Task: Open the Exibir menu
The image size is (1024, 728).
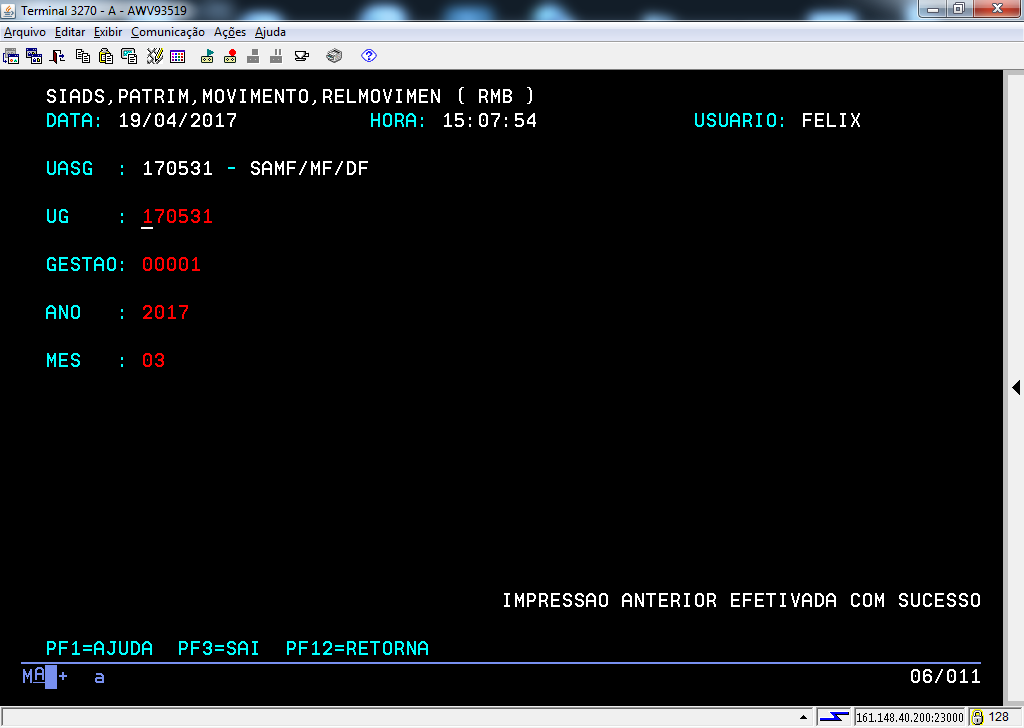Action: click(x=108, y=32)
